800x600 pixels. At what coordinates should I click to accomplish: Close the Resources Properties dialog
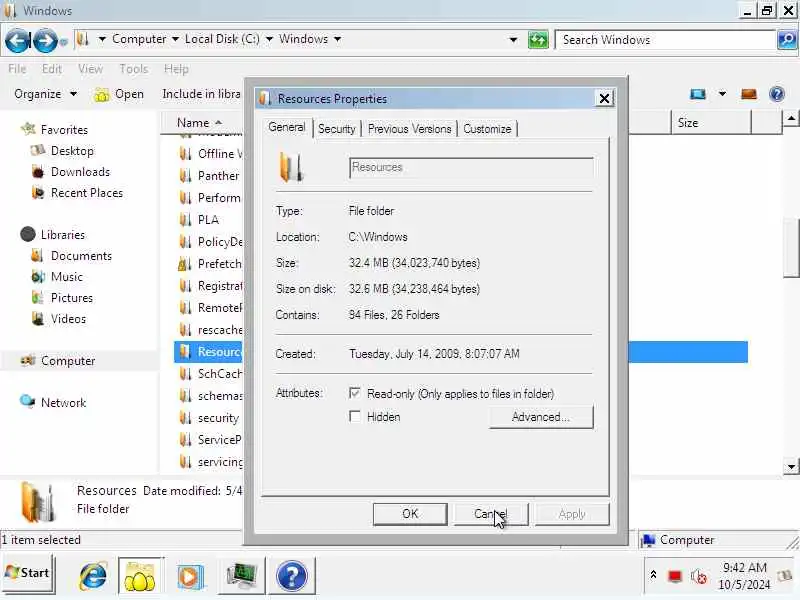point(604,98)
